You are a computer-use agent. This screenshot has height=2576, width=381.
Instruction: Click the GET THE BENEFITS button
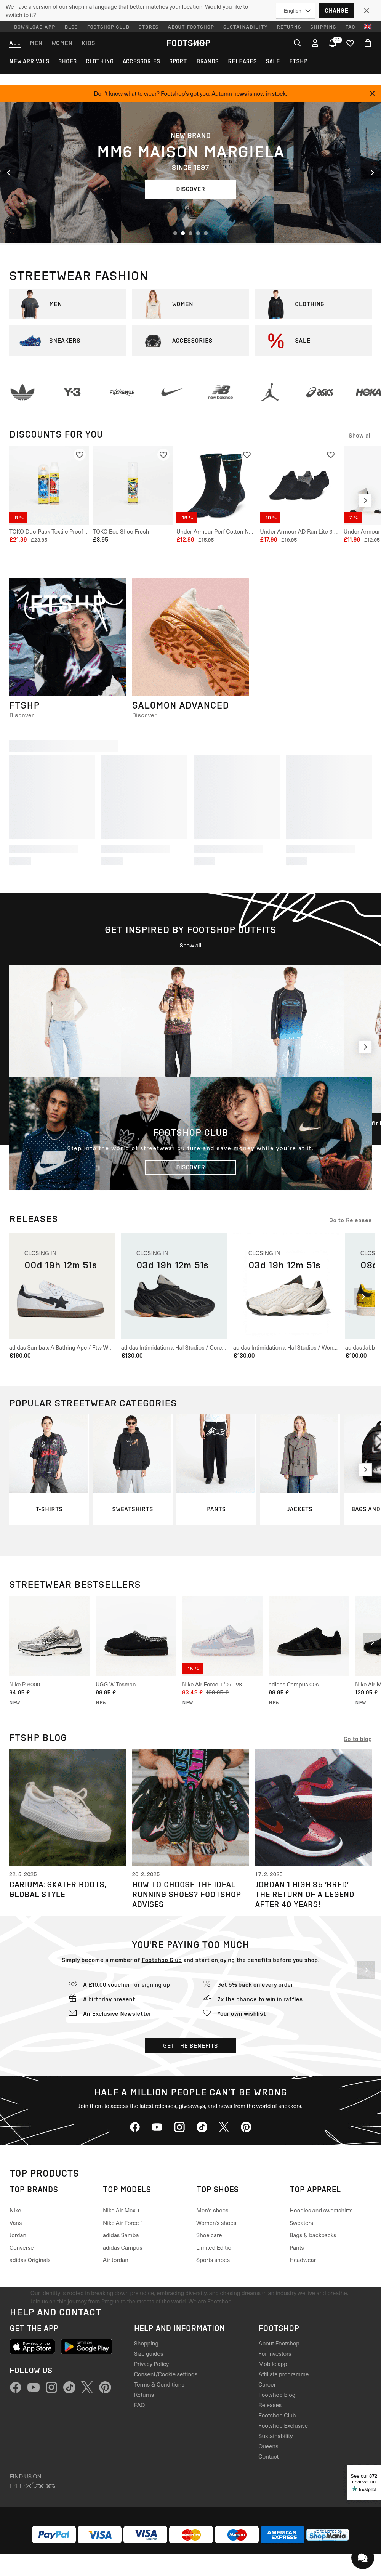tap(190, 2046)
